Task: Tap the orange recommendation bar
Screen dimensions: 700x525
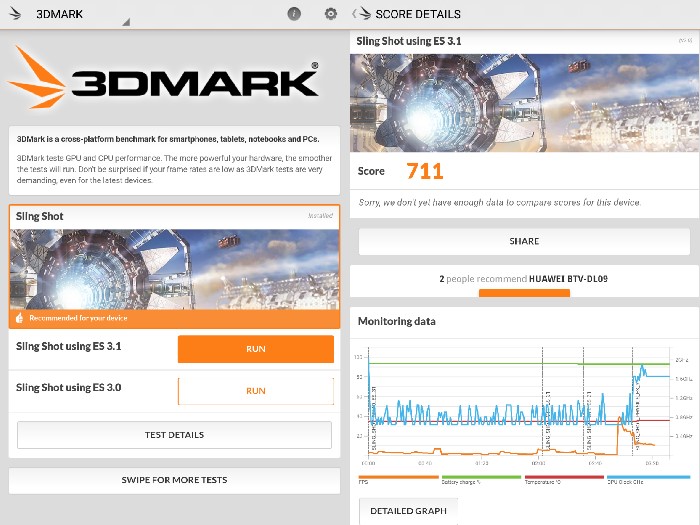Action: 524,293
